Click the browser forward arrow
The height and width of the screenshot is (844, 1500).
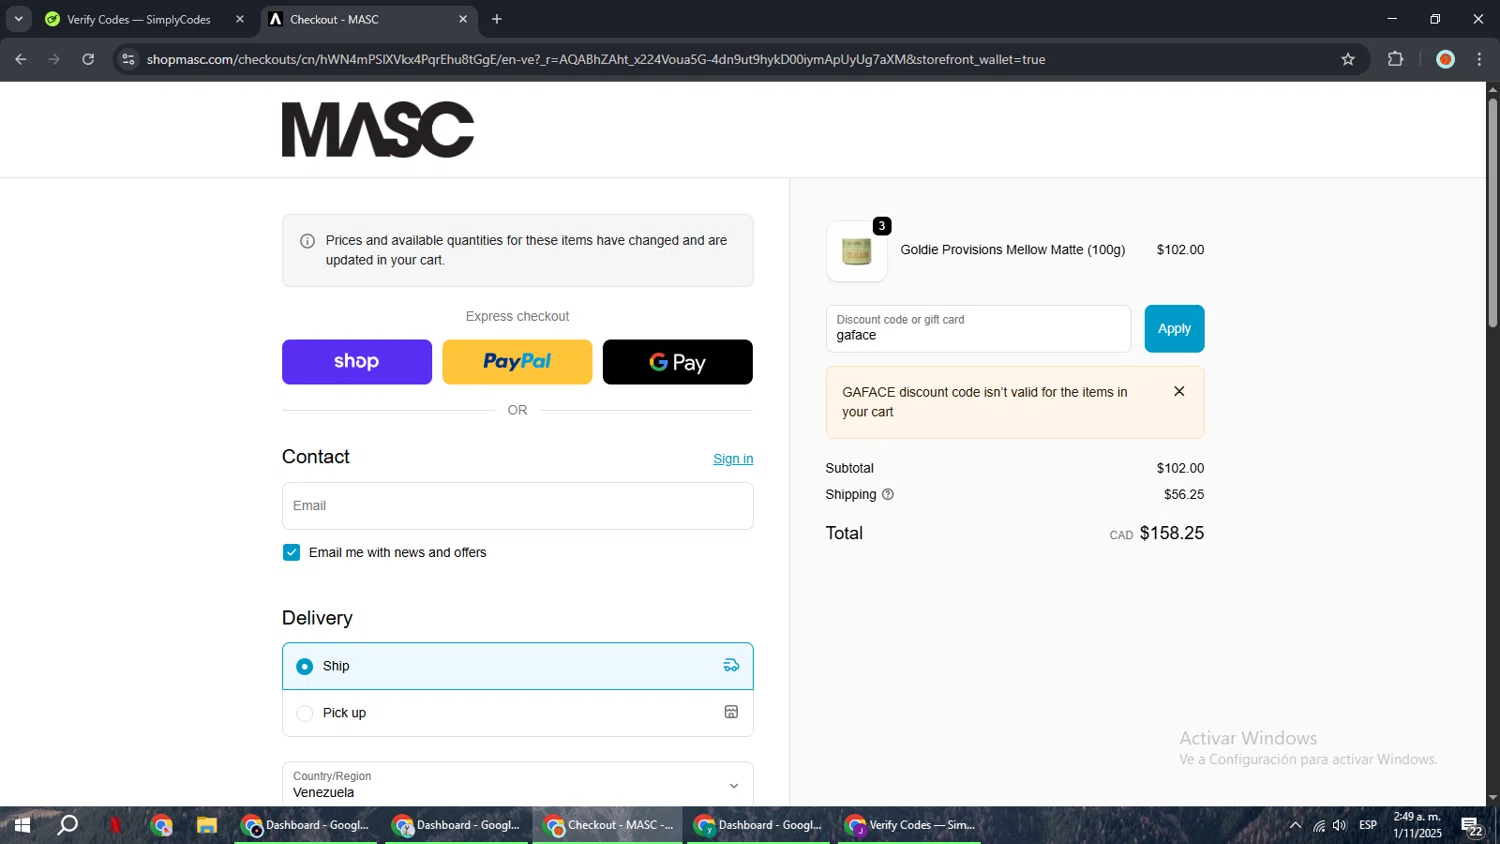(x=54, y=59)
